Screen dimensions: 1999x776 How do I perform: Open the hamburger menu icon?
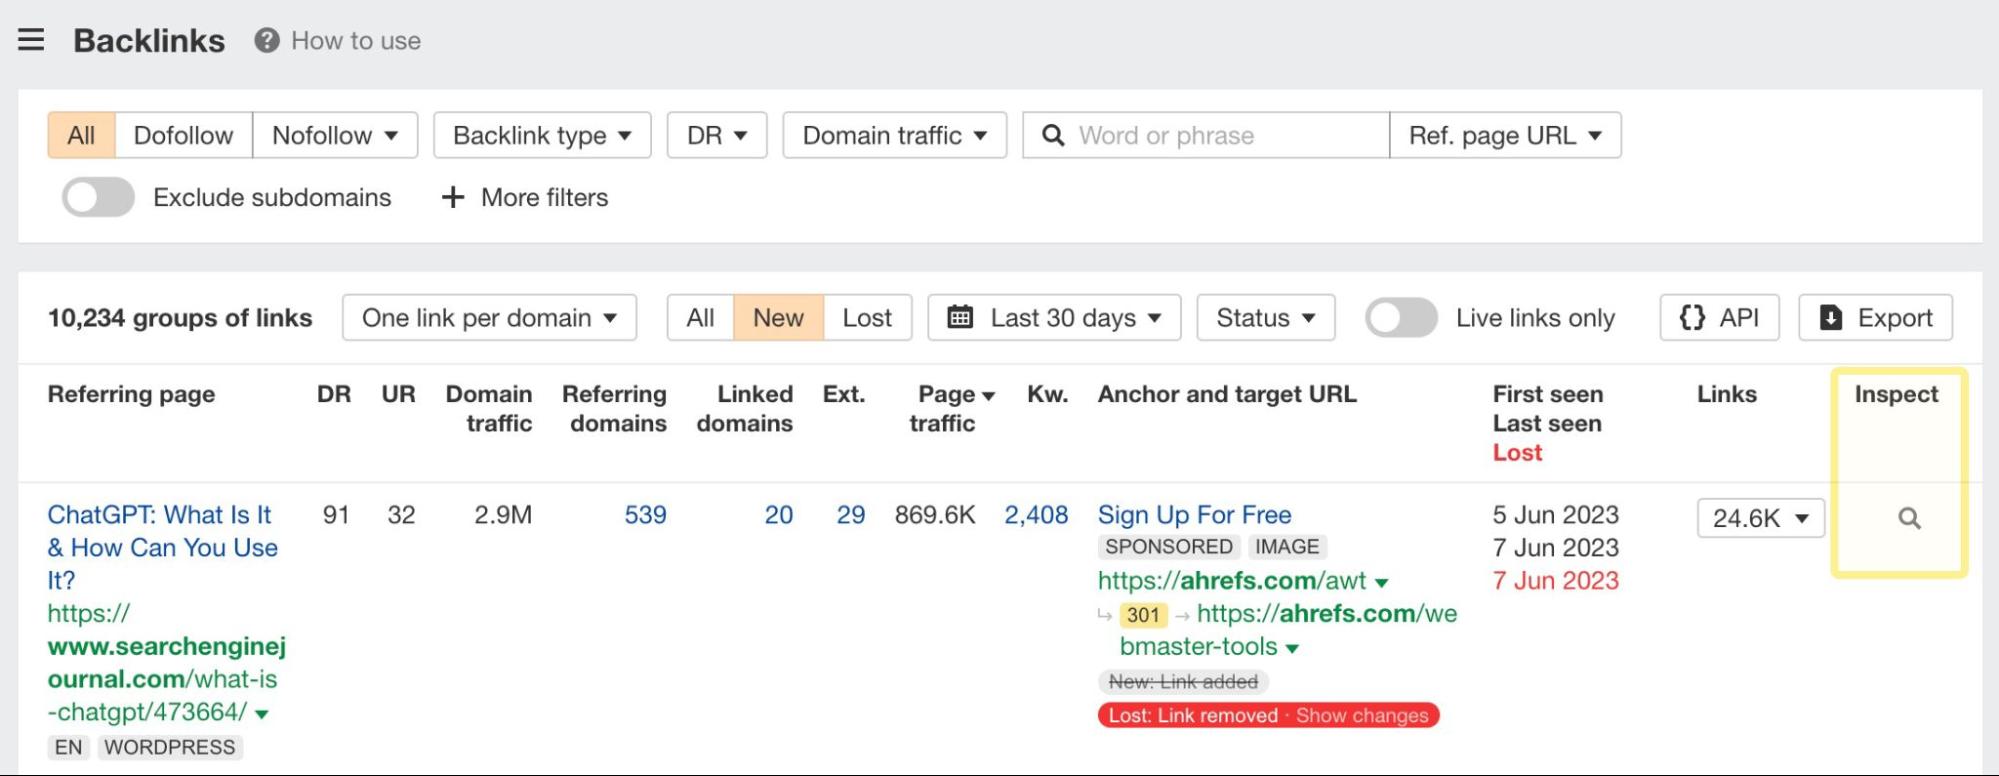pos(31,40)
